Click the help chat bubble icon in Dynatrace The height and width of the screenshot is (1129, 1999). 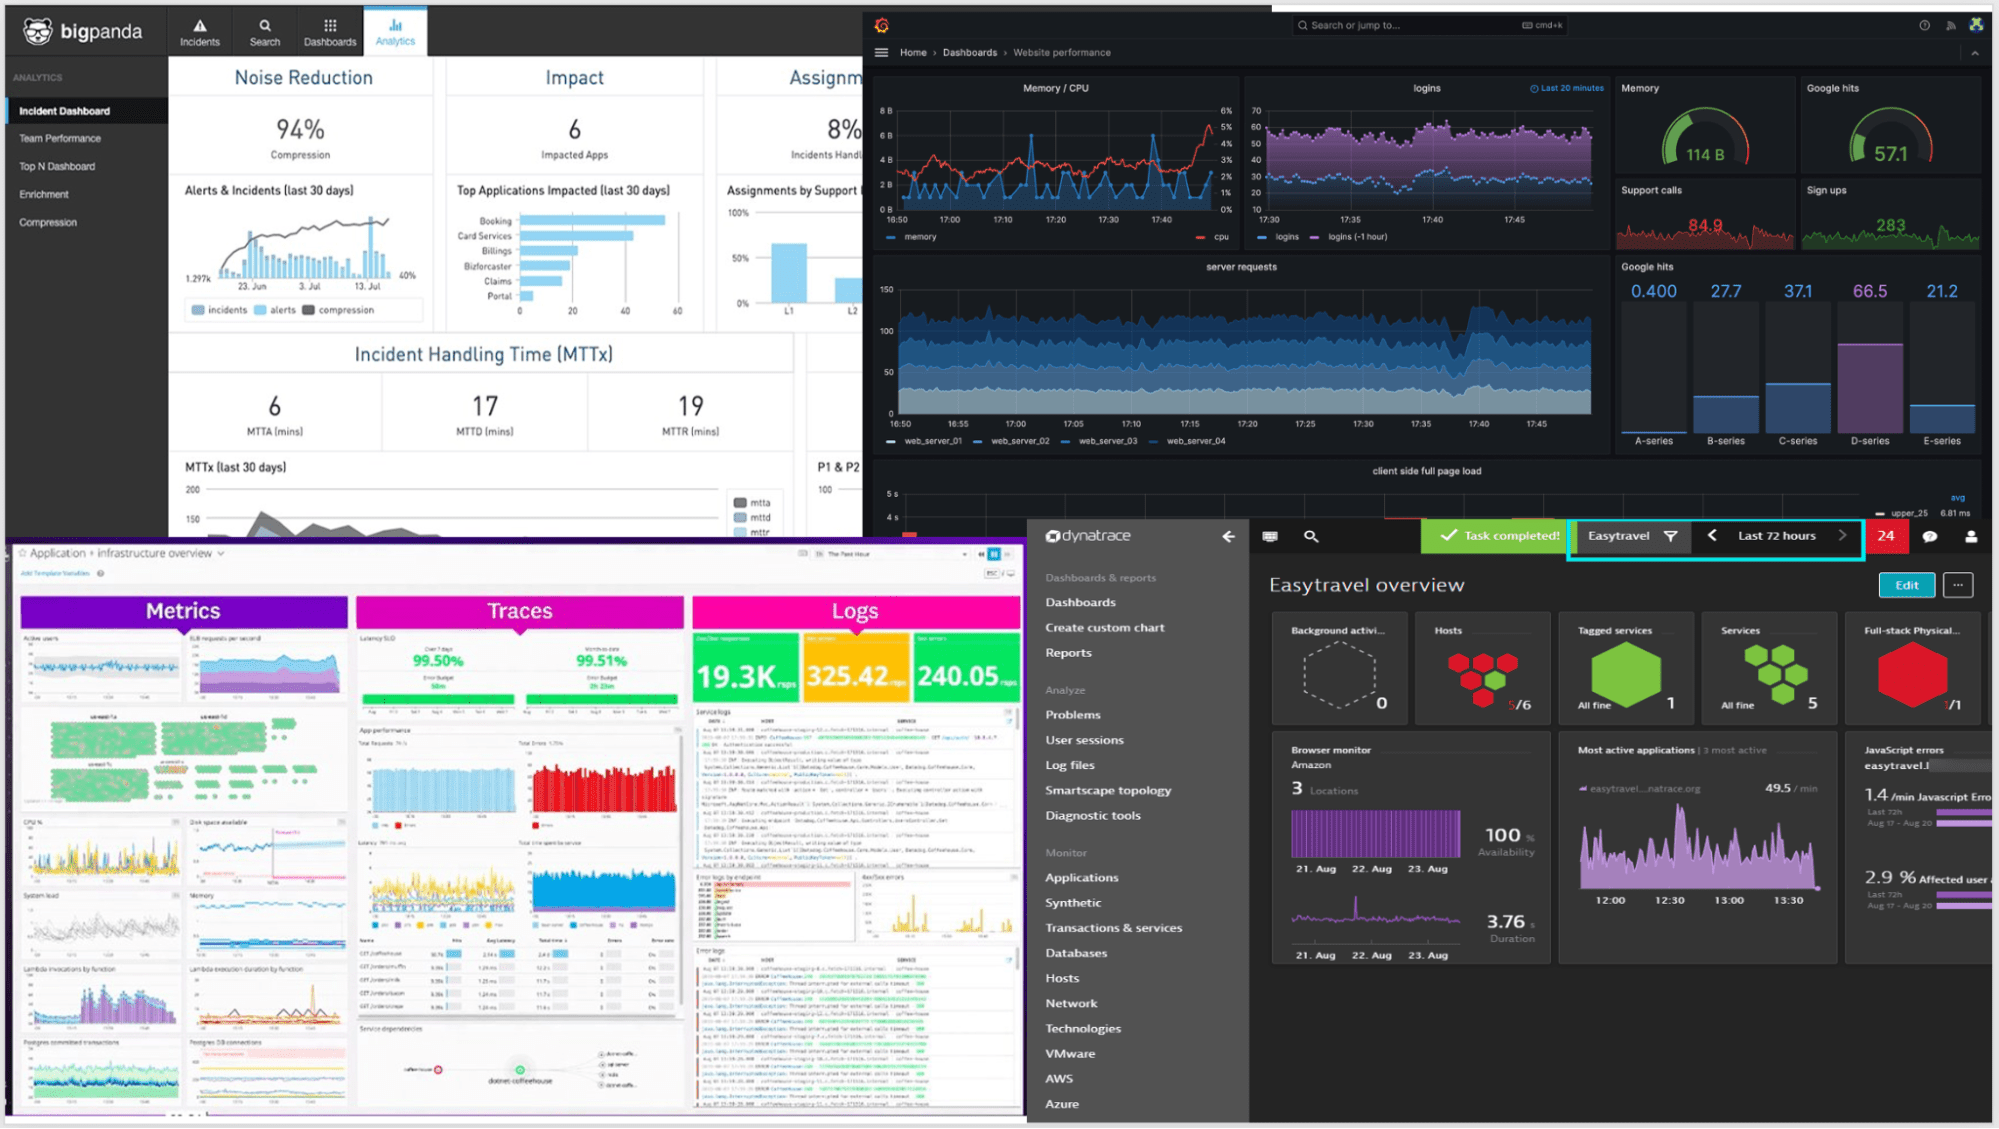tap(1930, 536)
